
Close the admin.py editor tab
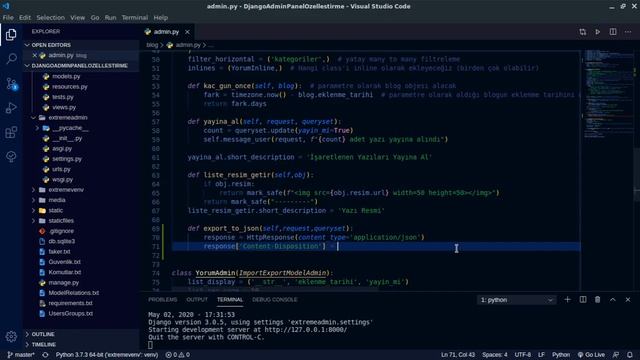187,32
